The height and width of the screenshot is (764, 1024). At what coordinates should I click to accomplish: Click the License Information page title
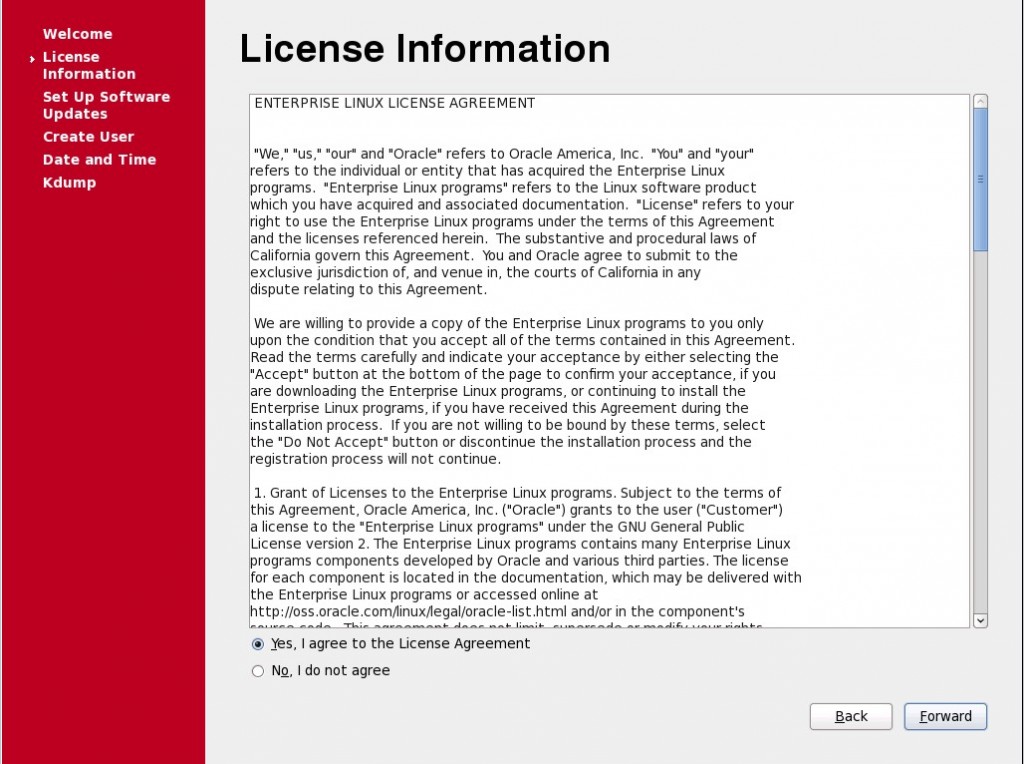(424, 48)
